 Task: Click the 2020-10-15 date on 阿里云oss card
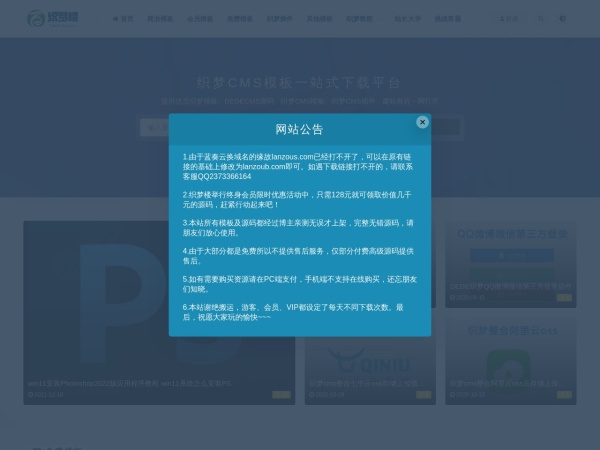467,395
